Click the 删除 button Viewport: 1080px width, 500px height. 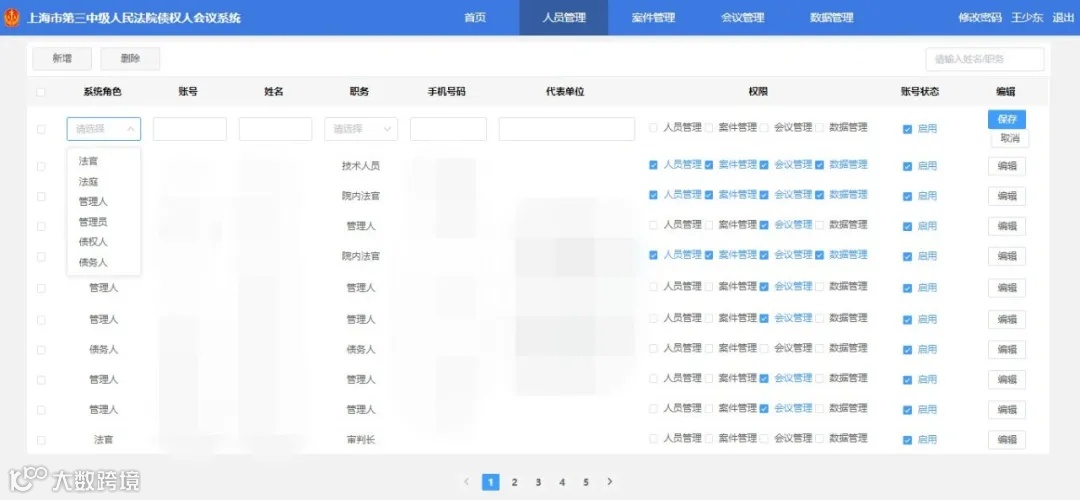pyautogui.click(x=130, y=59)
